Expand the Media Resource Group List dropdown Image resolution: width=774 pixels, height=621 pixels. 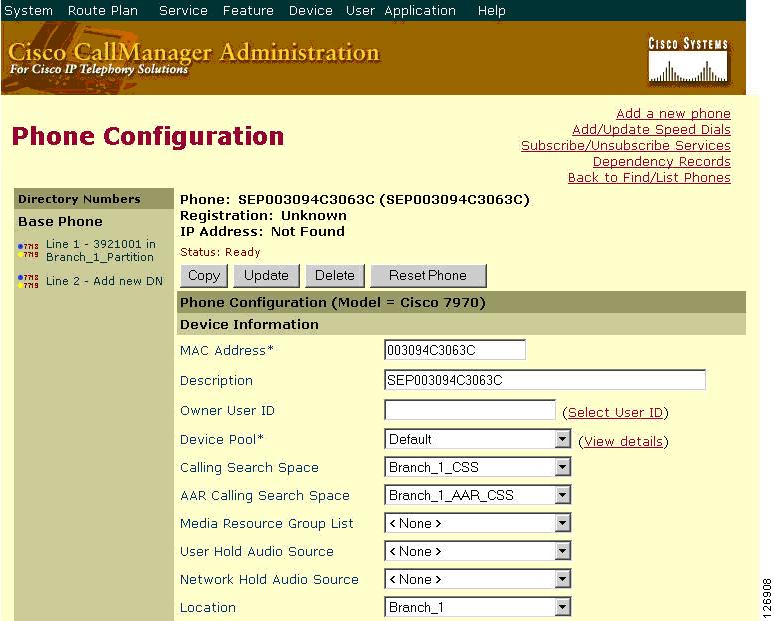[x=562, y=523]
